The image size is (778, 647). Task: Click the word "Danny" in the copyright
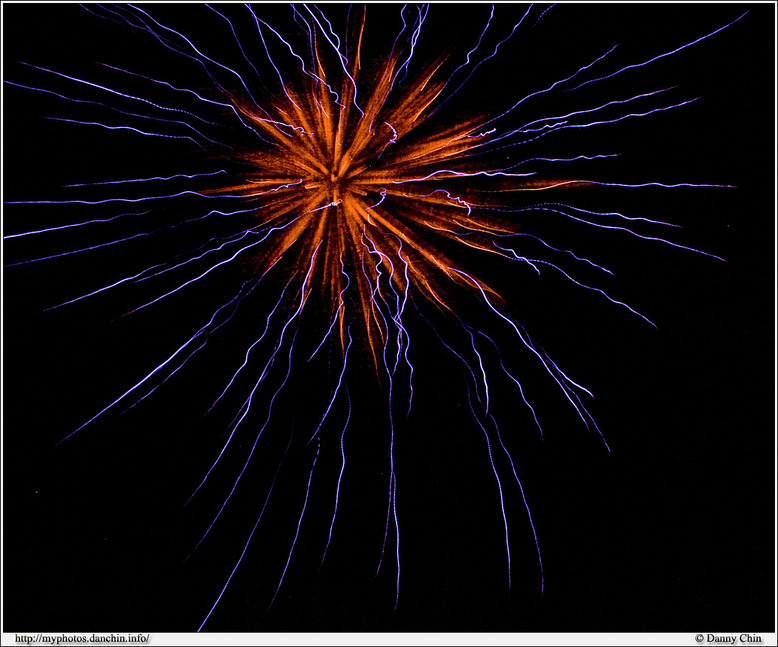pyautogui.click(x=721, y=638)
